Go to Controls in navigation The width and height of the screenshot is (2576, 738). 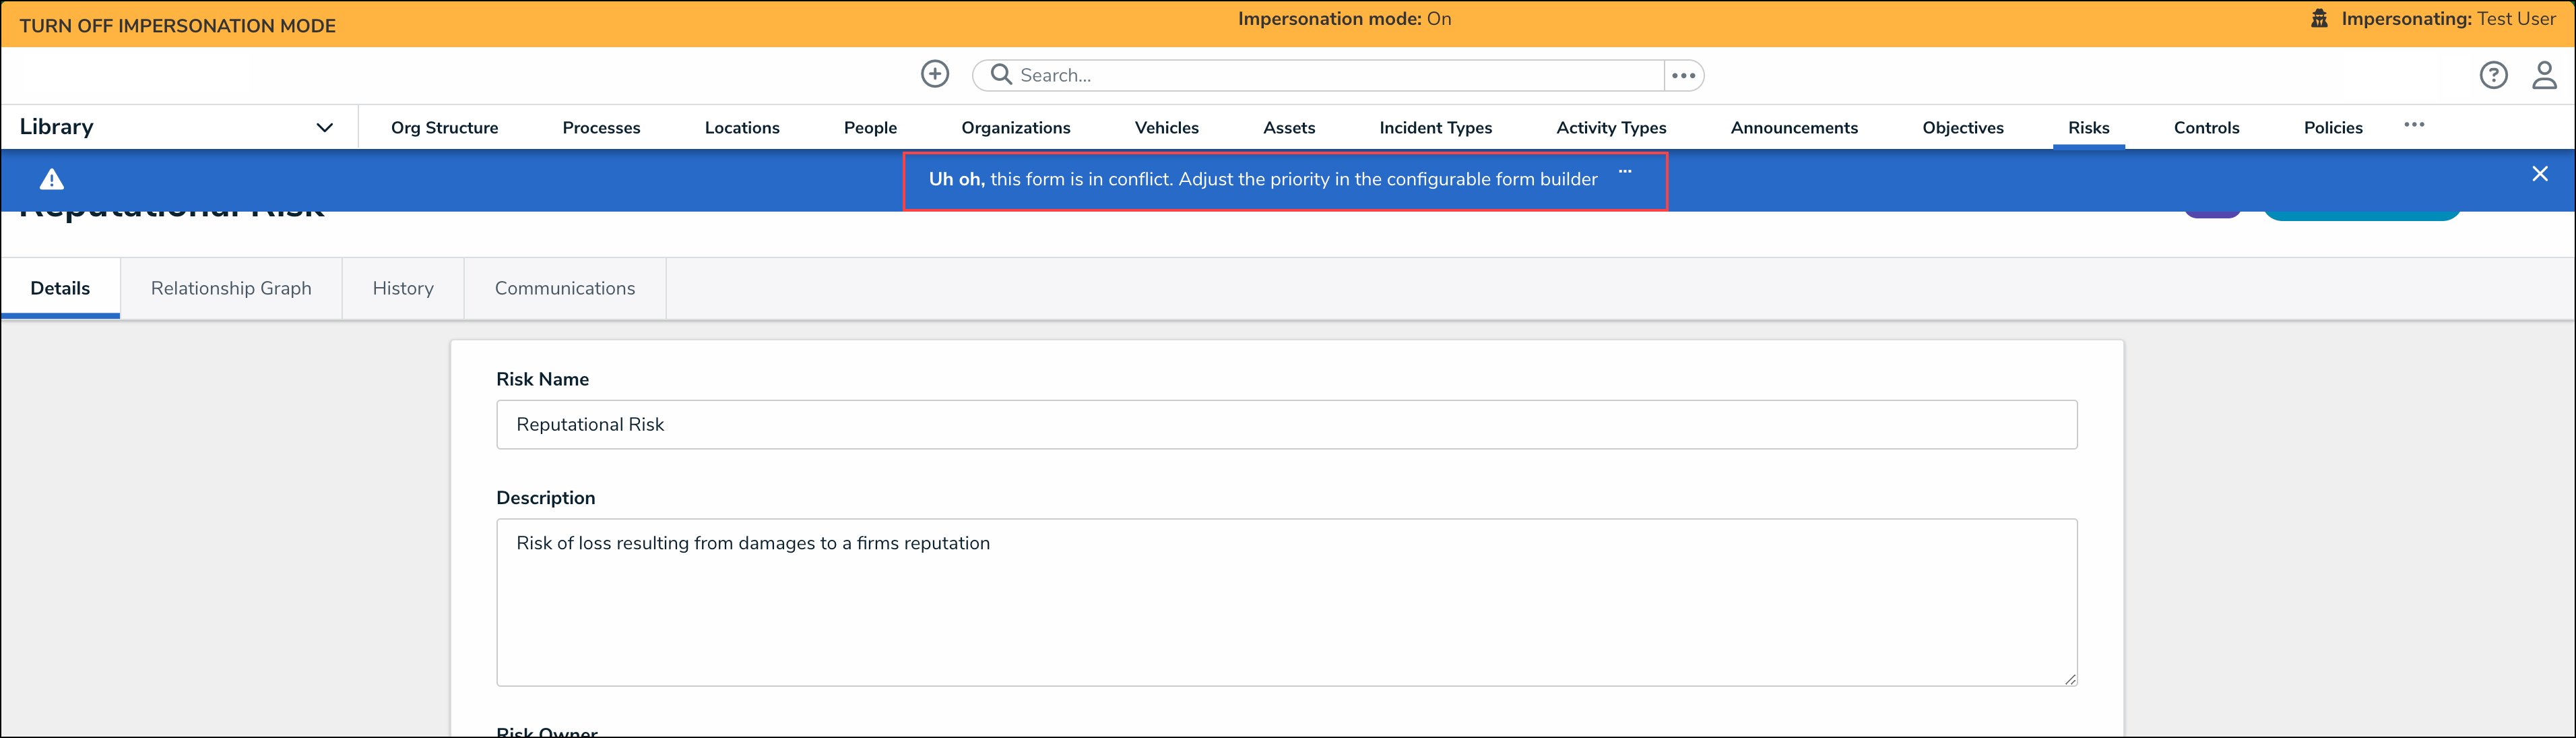2206,128
